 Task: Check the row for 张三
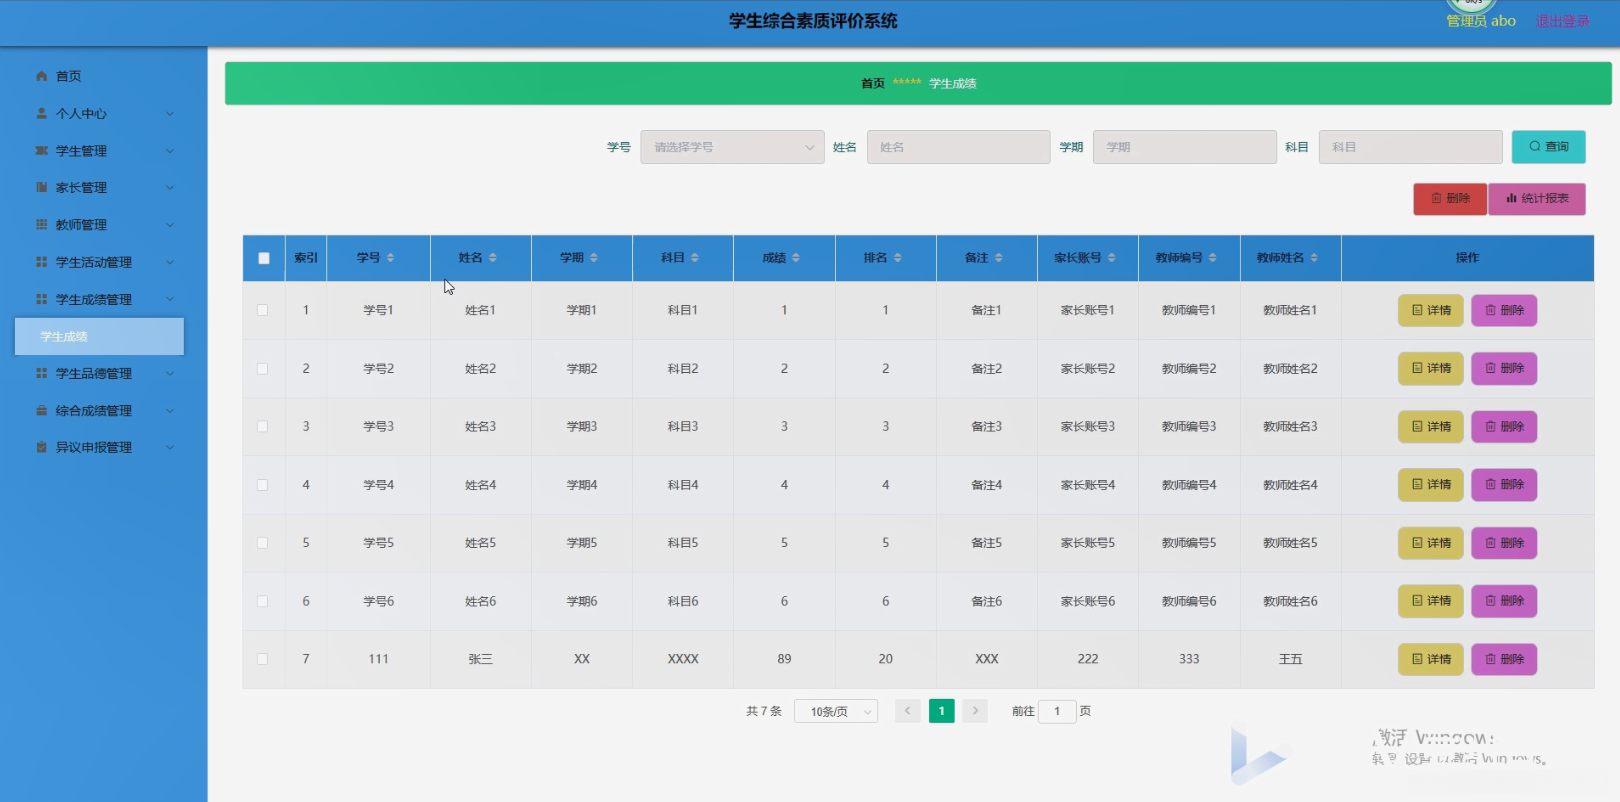point(262,659)
